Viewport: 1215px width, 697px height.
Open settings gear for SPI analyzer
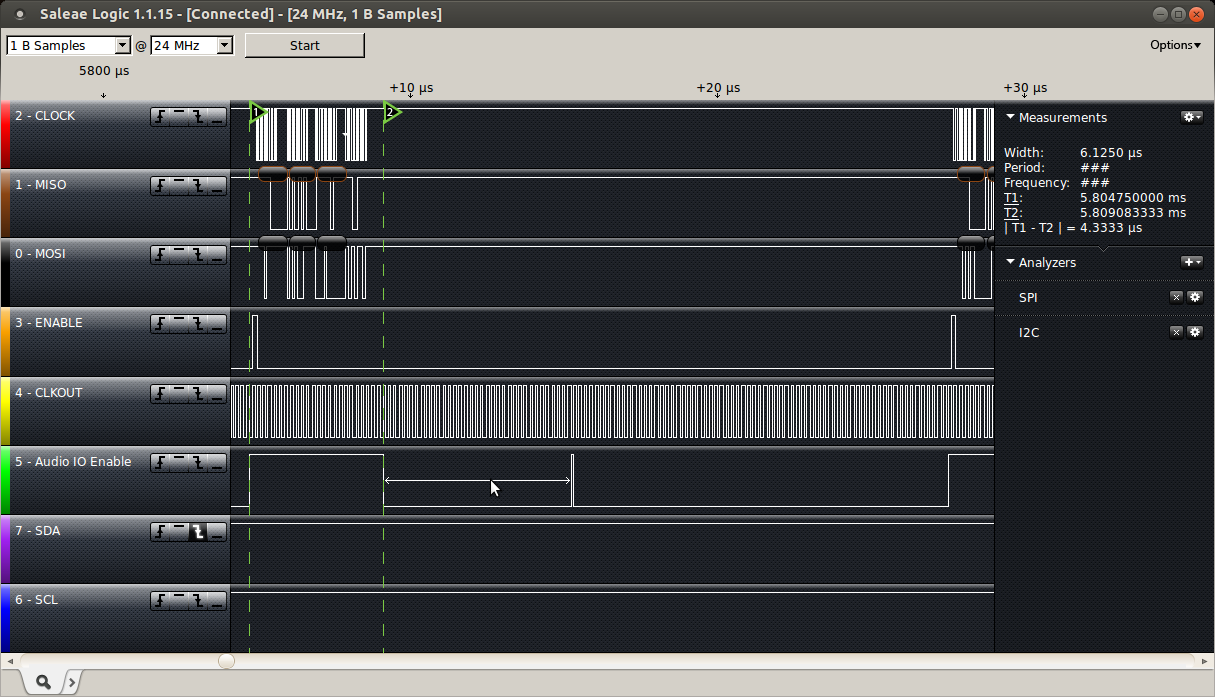pos(1194,297)
